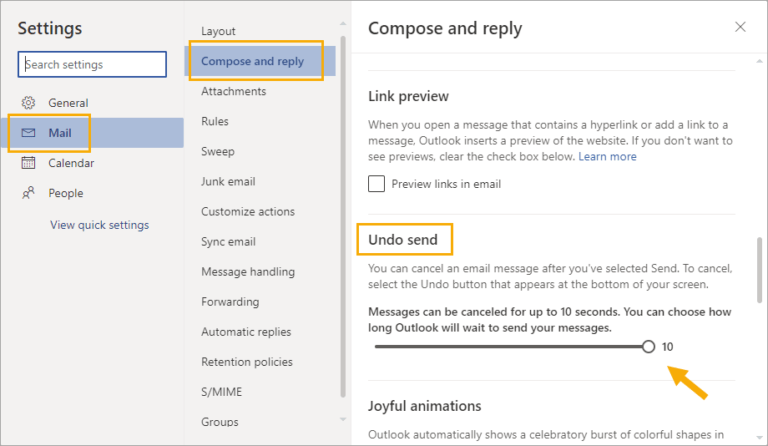The width and height of the screenshot is (768, 446).
Task: Open Learn more link about link preview
Action: pos(607,157)
